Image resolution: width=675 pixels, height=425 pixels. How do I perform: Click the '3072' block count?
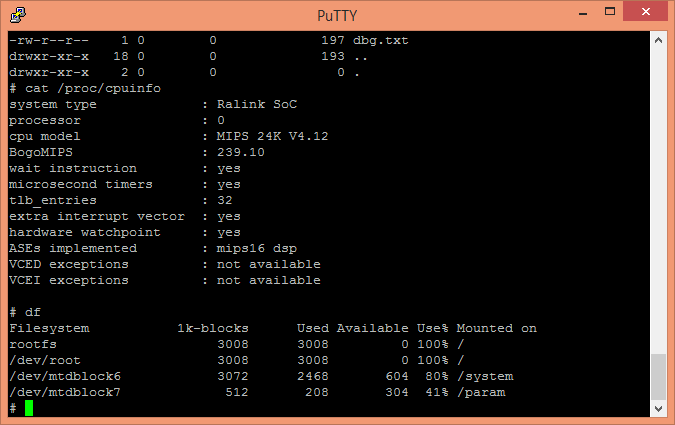(x=233, y=376)
